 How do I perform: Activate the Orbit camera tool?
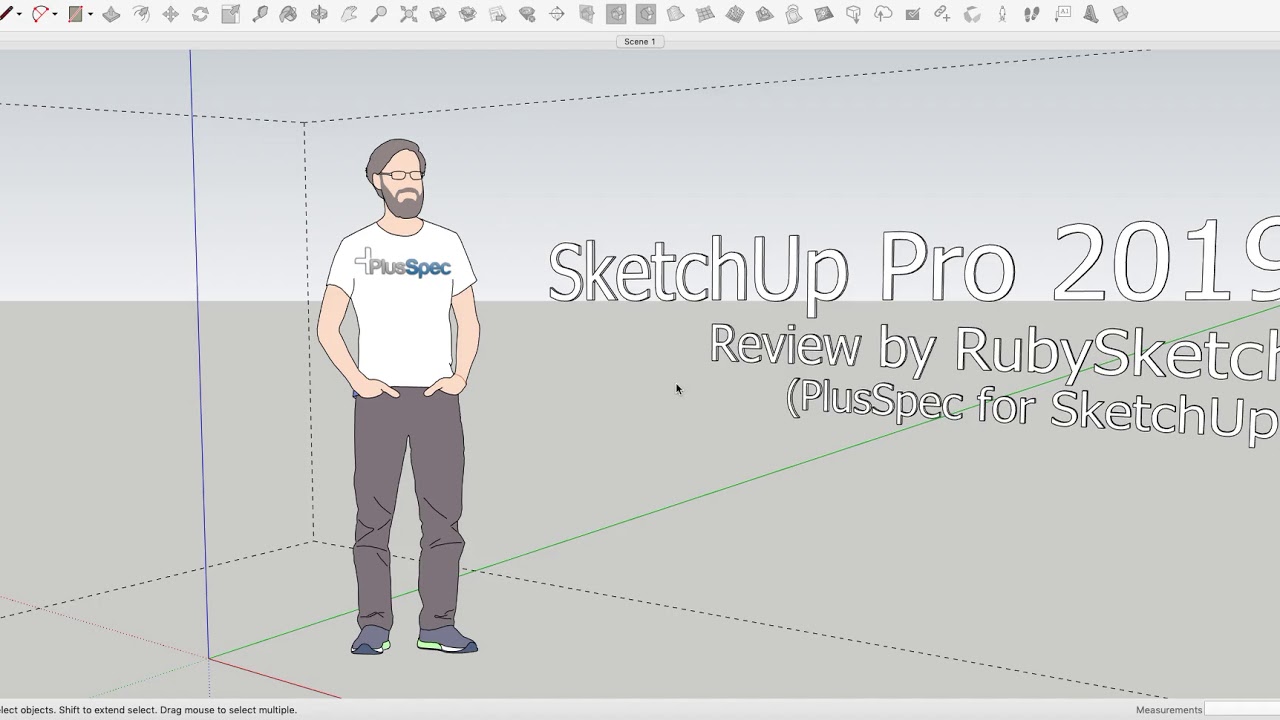[x=319, y=14]
